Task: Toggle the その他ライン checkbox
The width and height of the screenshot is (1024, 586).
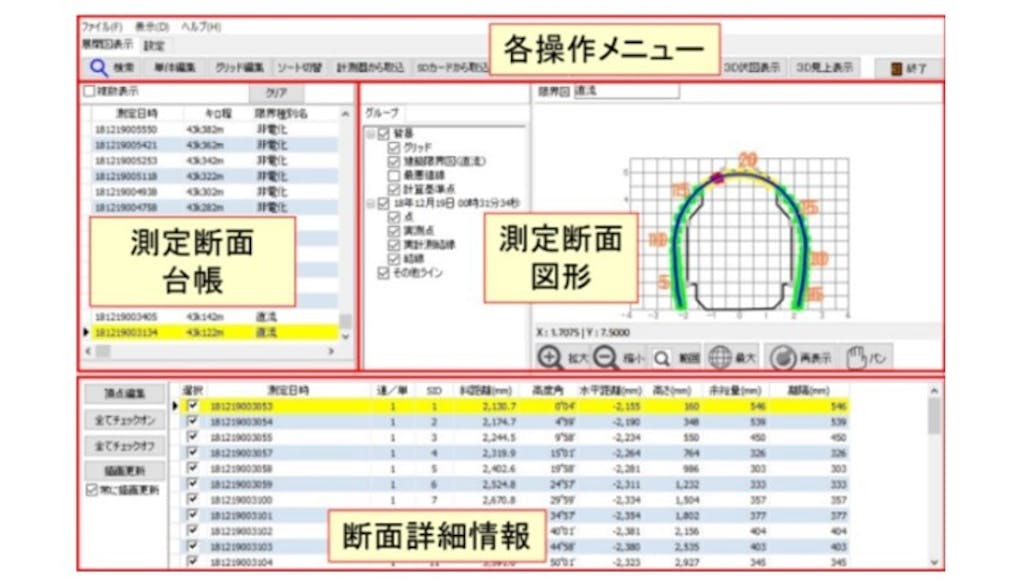Action: point(383,273)
